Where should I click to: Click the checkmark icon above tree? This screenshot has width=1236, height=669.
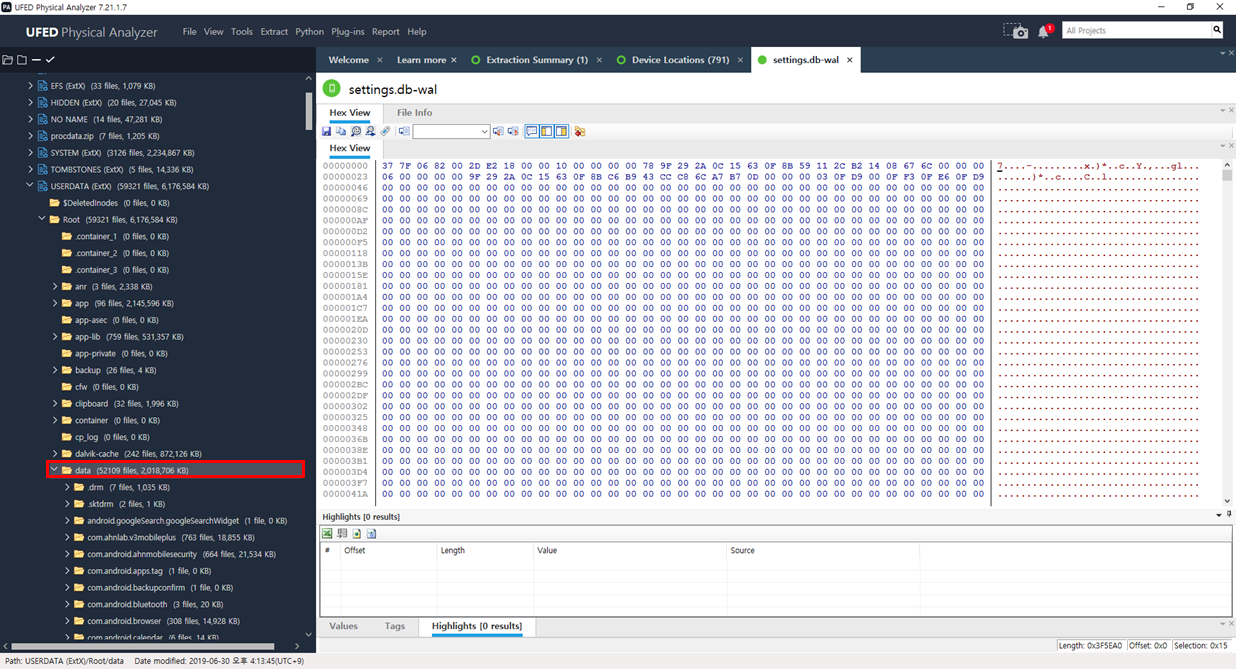point(50,60)
